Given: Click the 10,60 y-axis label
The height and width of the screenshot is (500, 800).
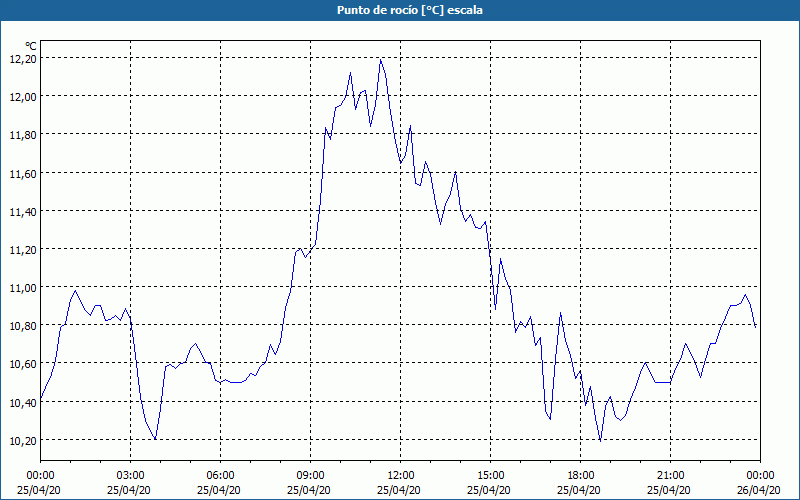Looking at the screenshot, I should (23, 364).
